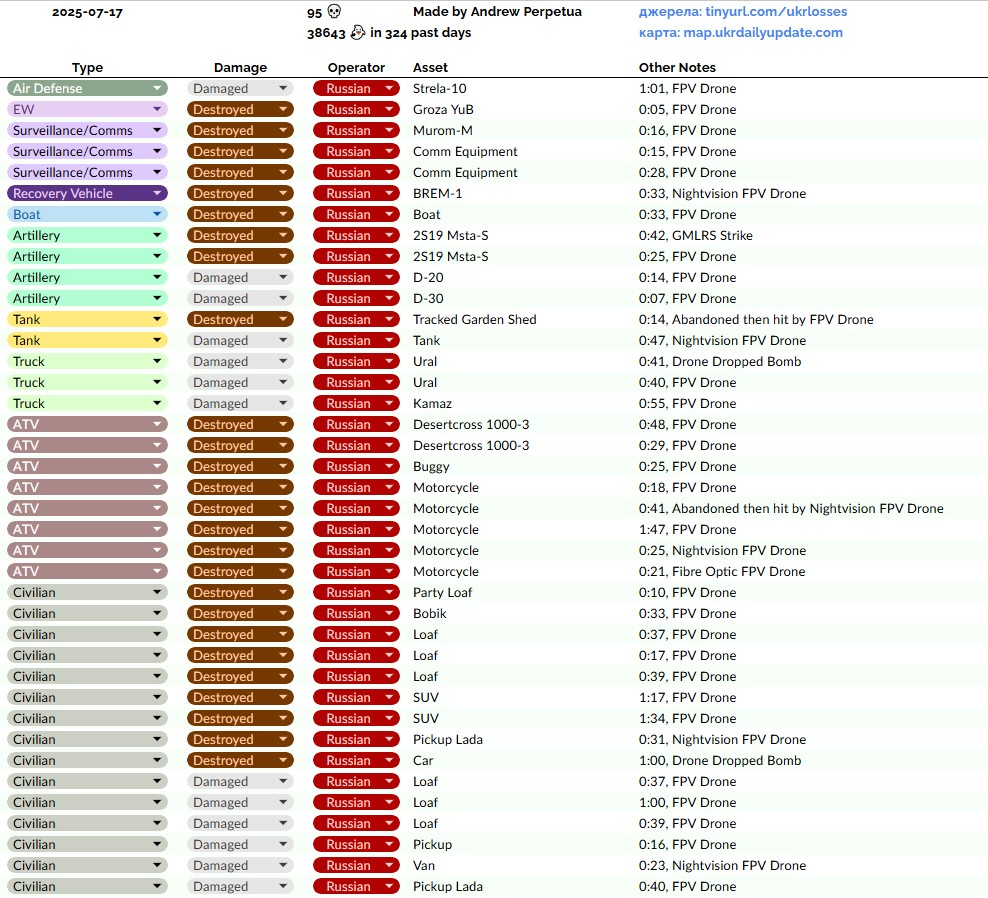This screenshot has height=898, width=988.
Task: Select the 0:42, GMLRS Strike note
Action: 696,235
